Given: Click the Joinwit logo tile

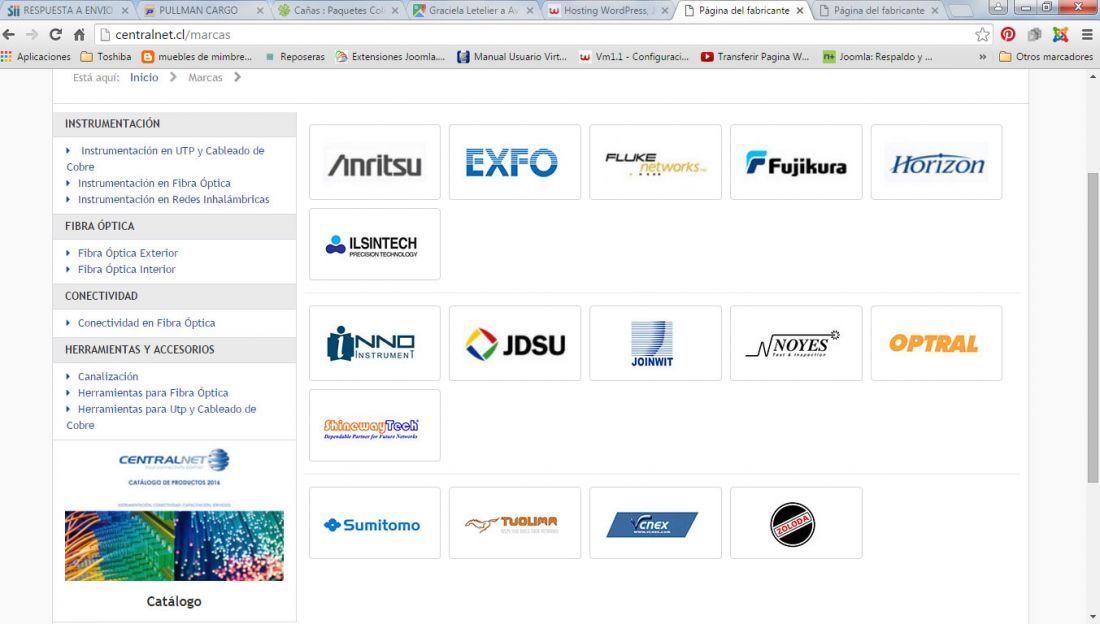Looking at the screenshot, I should click(655, 343).
